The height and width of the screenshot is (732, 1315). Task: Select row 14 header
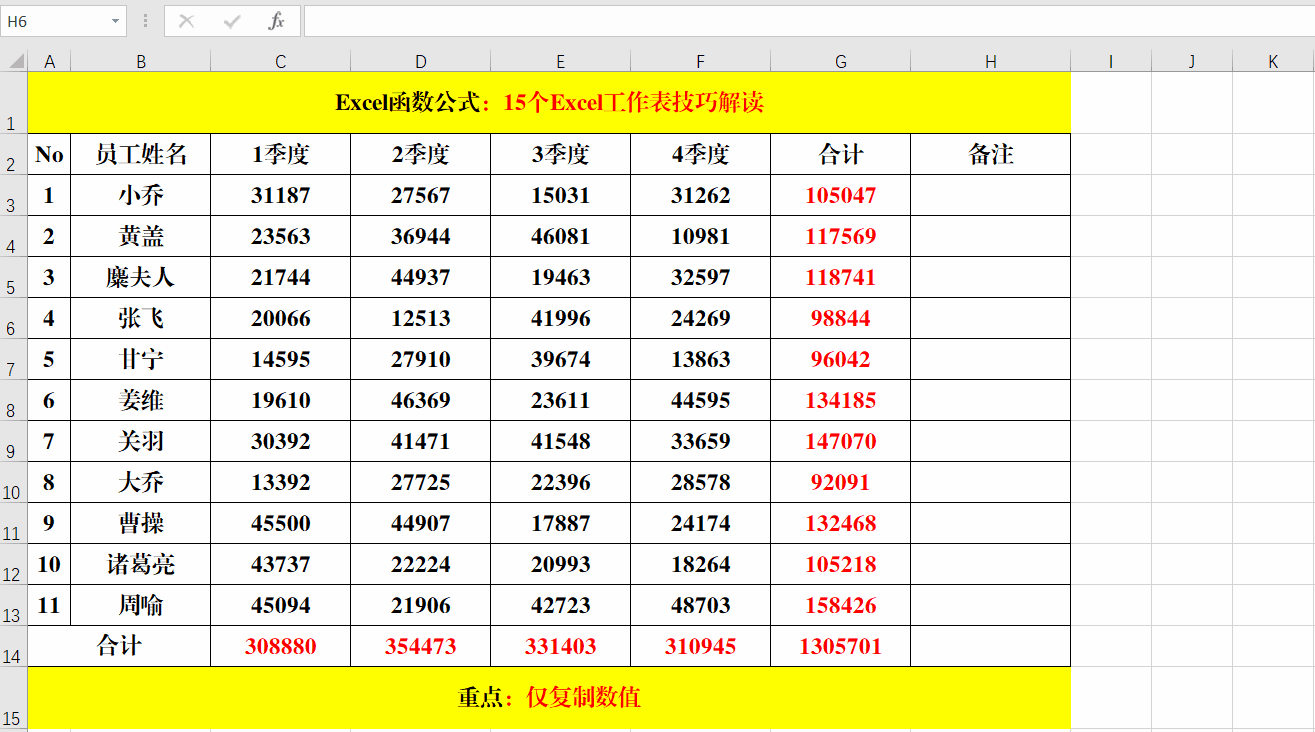[x=14, y=647]
